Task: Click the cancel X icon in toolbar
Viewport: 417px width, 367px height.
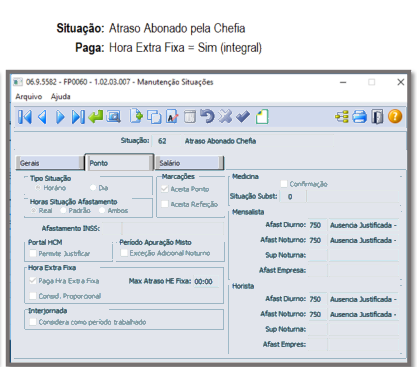Action: coord(225,117)
